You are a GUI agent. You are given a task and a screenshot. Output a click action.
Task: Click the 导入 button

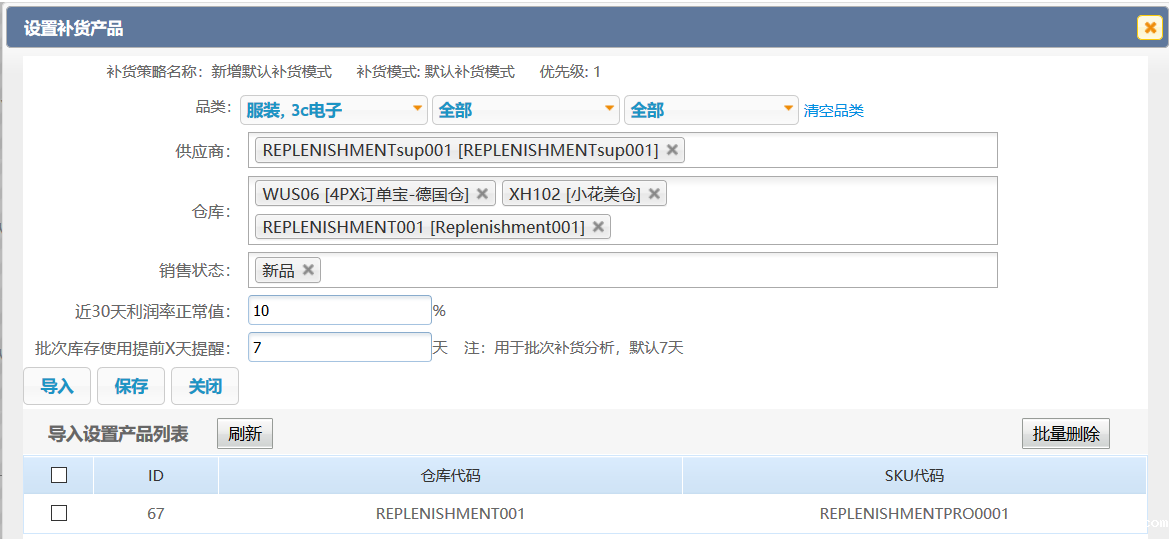pyautogui.click(x=57, y=386)
